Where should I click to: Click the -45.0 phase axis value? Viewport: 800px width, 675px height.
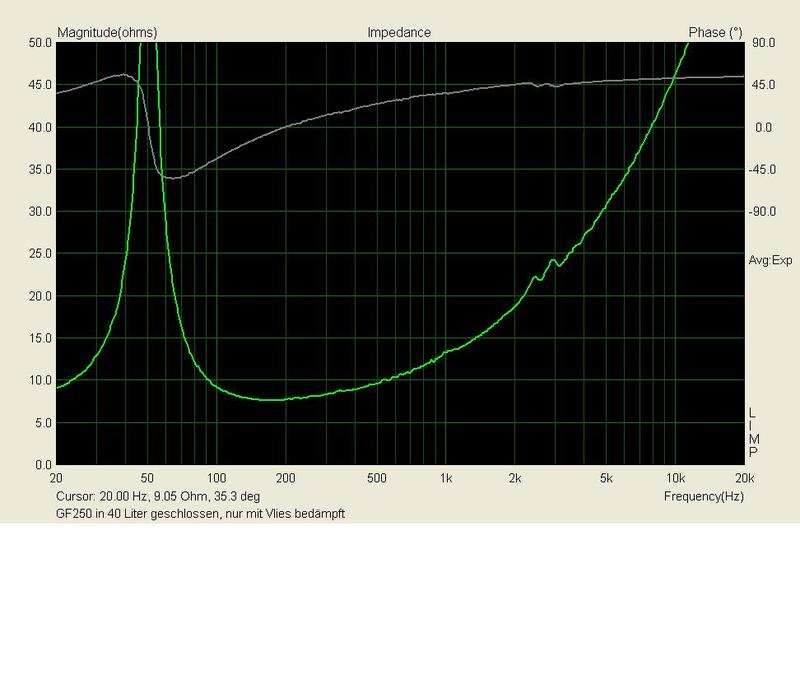[x=762, y=169]
